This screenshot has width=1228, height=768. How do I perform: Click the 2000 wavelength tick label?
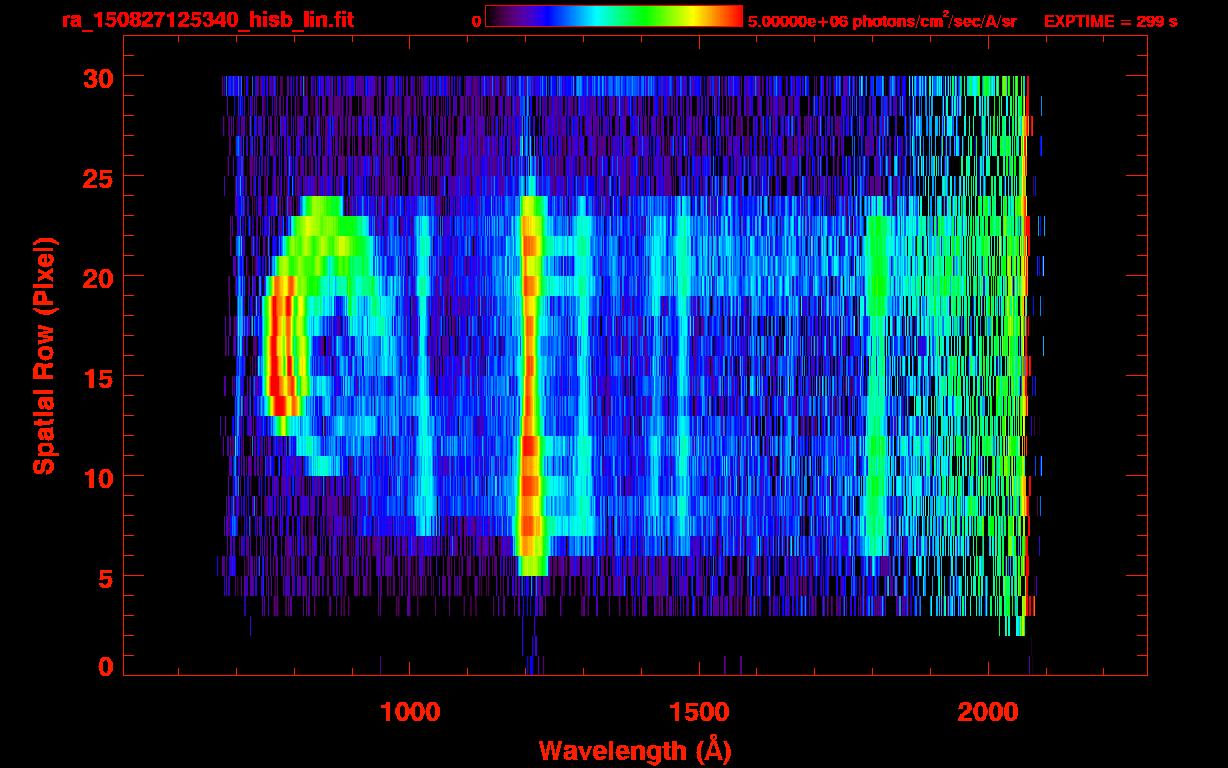(987, 712)
